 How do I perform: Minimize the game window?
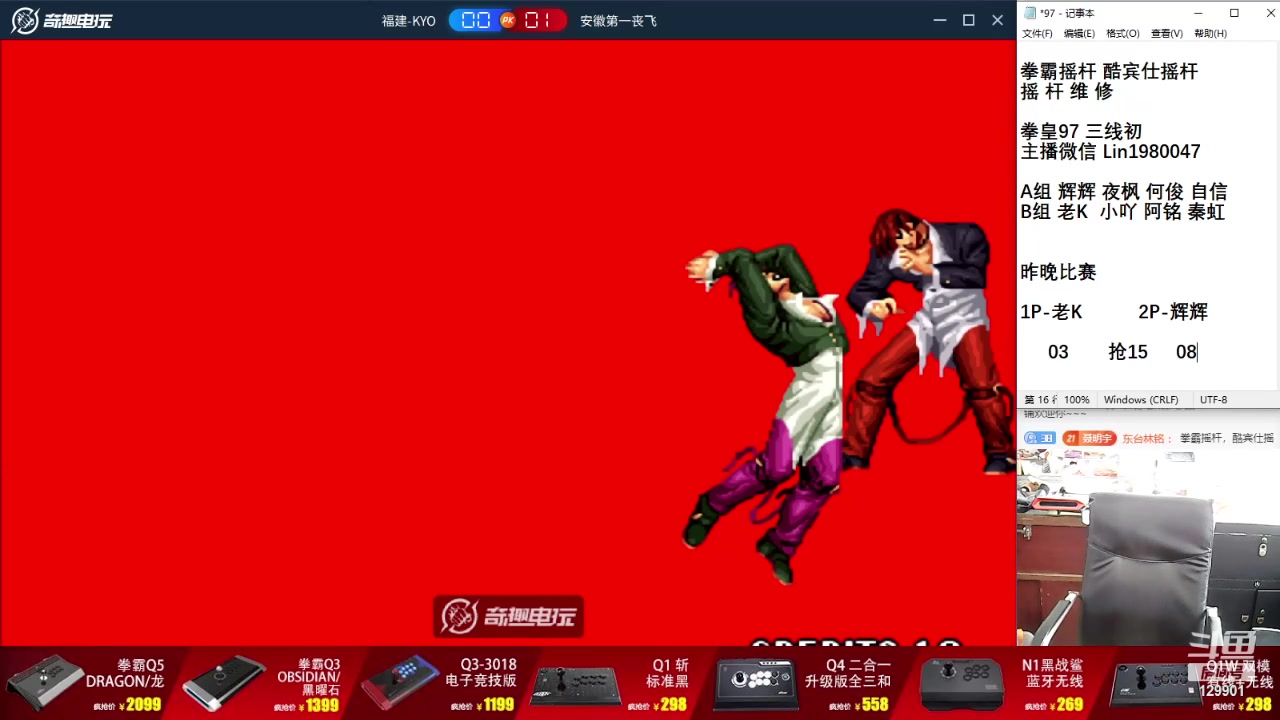point(939,20)
